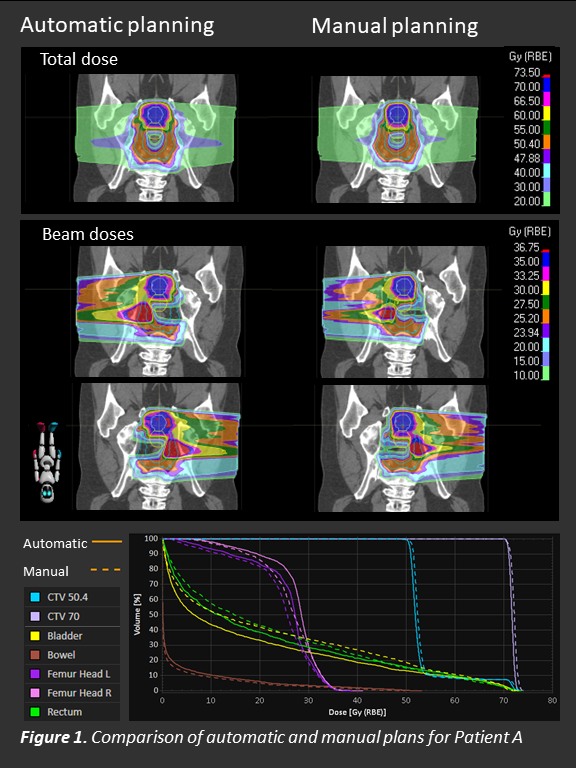
Task: Click the Dose [Gy (RBE)] axis label
Action: tap(357, 712)
